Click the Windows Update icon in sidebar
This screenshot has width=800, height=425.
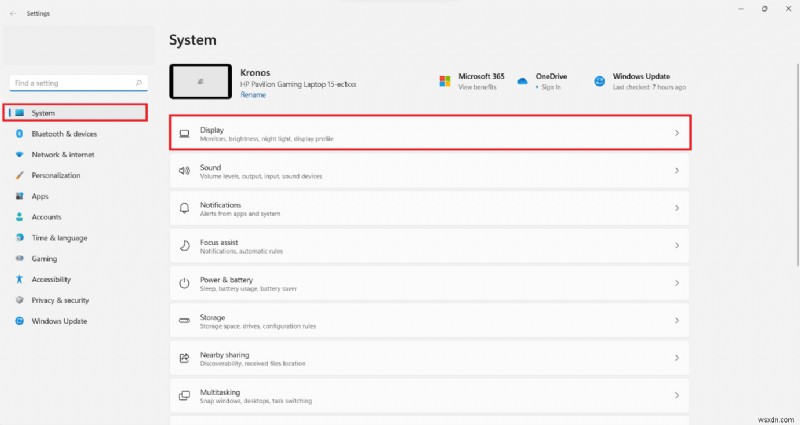coord(19,321)
